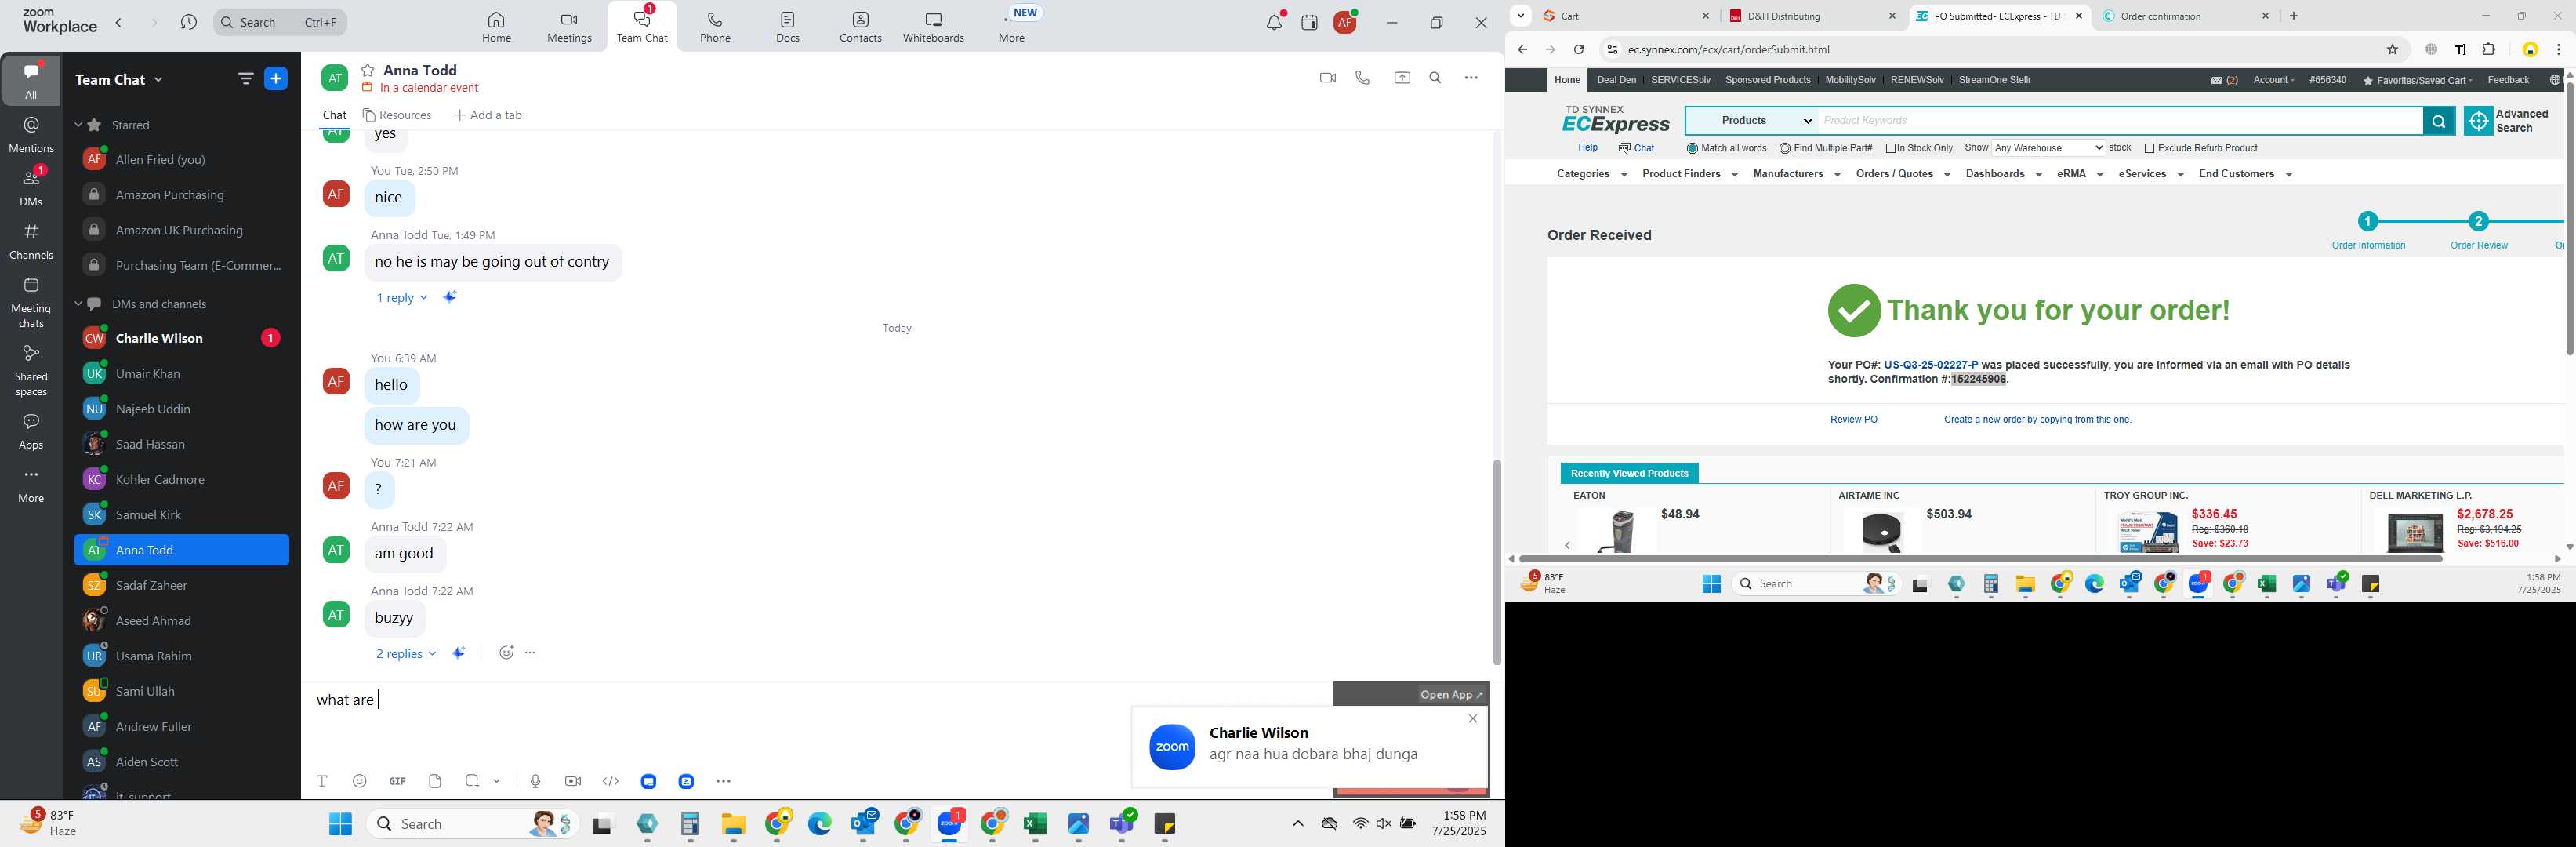Create a new chat with plus button
2576x847 pixels.
tap(276, 79)
